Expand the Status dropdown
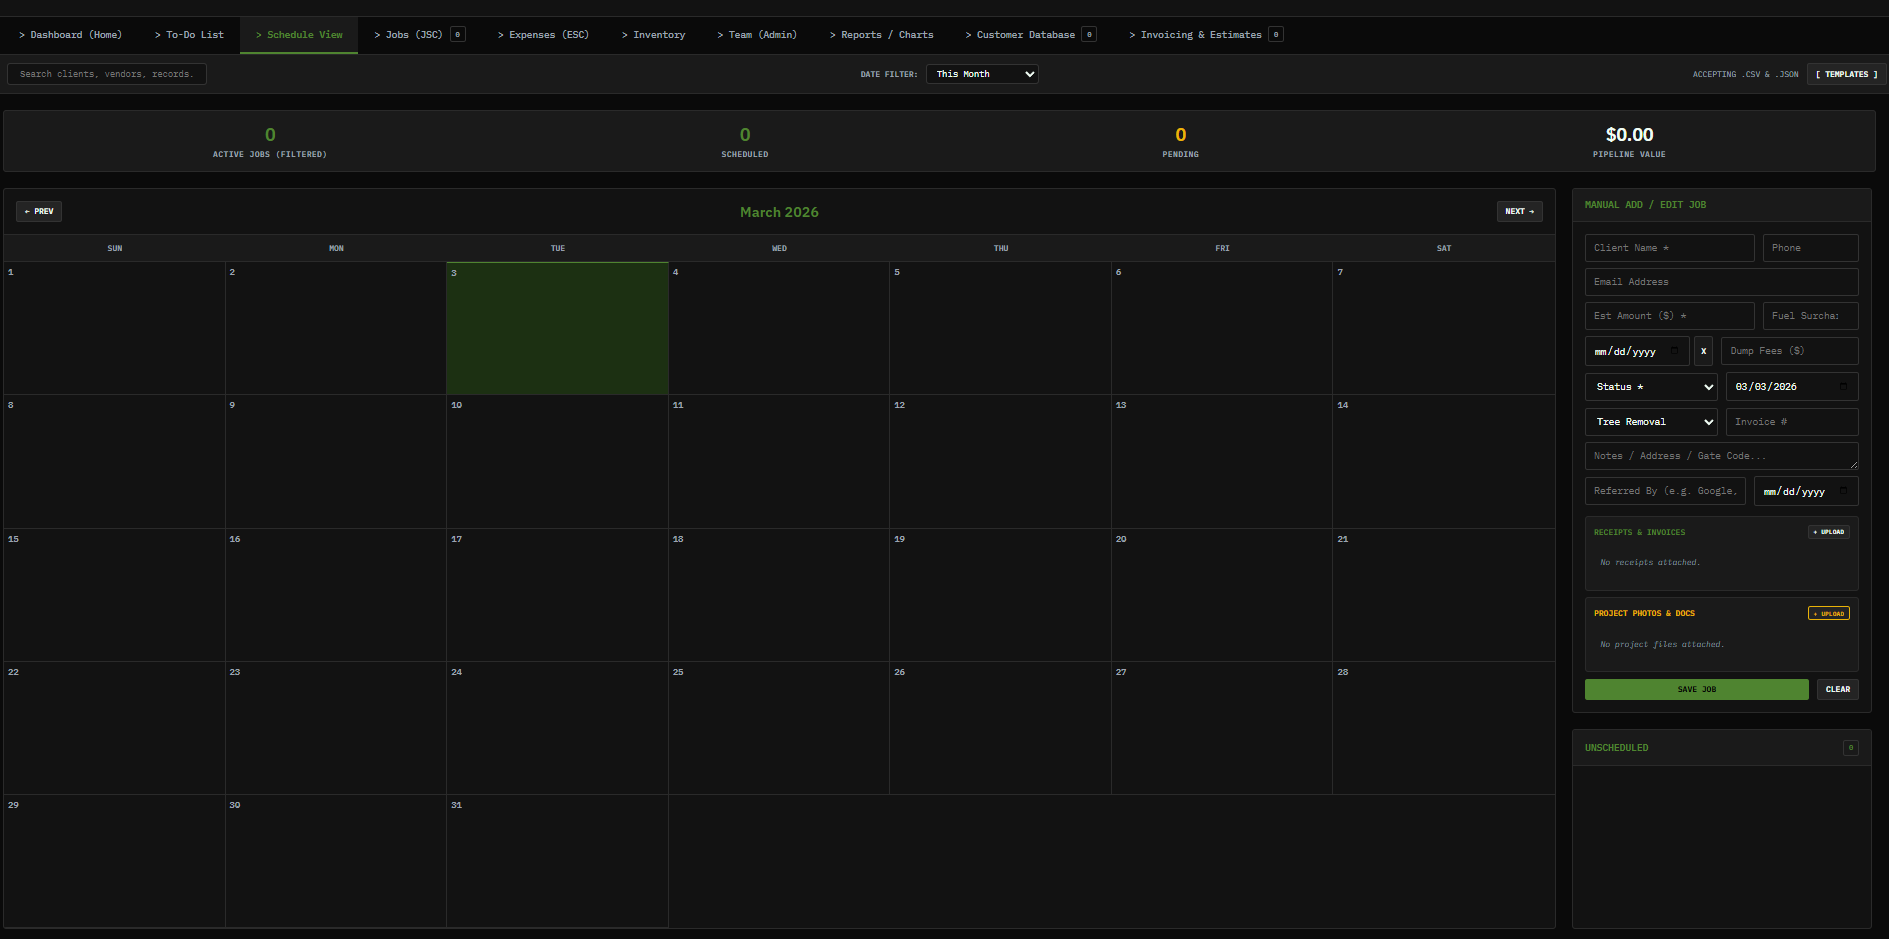Screen dimensions: 1889x939 click(1650, 387)
